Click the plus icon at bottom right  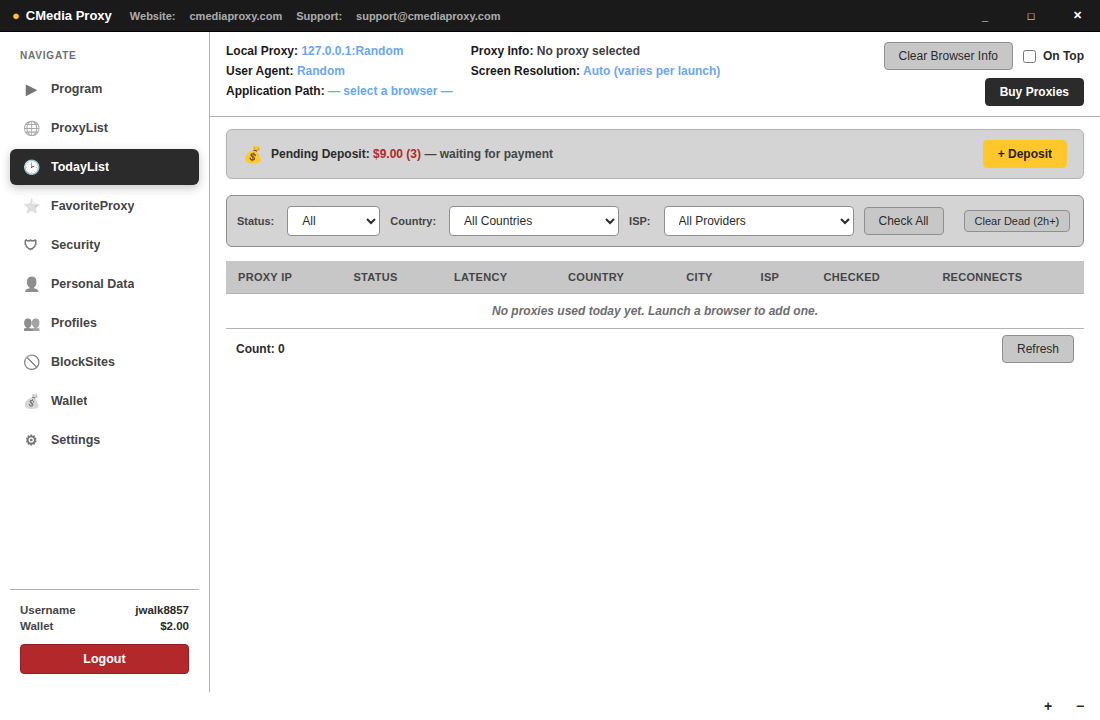(1048, 706)
